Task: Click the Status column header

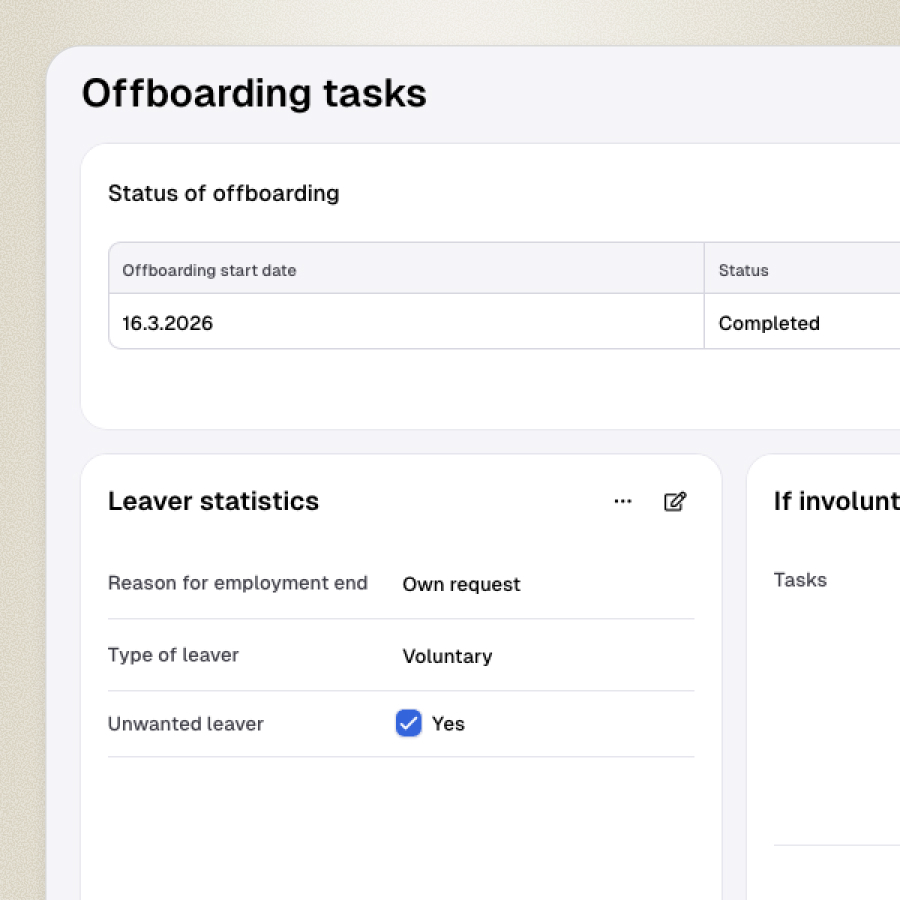Action: (x=743, y=270)
